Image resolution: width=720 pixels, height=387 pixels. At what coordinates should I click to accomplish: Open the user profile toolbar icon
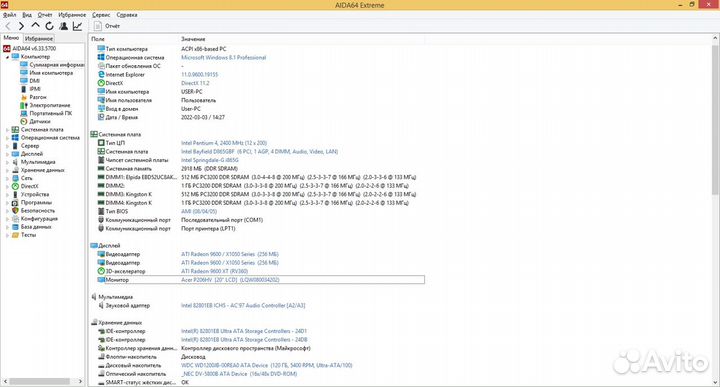(64, 26)
